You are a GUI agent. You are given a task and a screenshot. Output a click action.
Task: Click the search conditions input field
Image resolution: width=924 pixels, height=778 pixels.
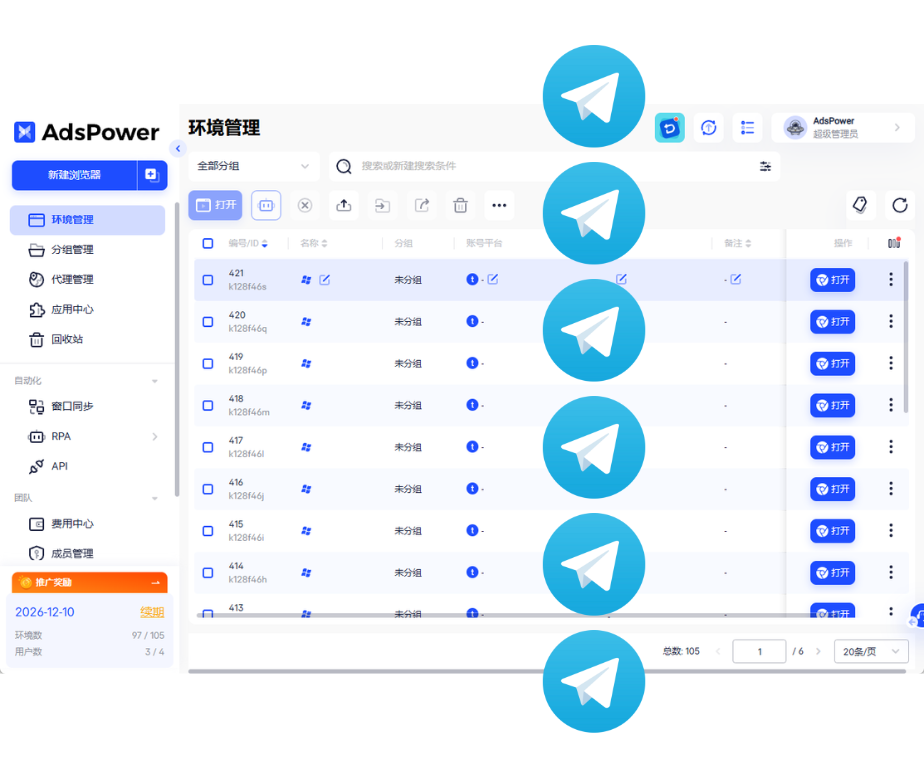[554, 166]
